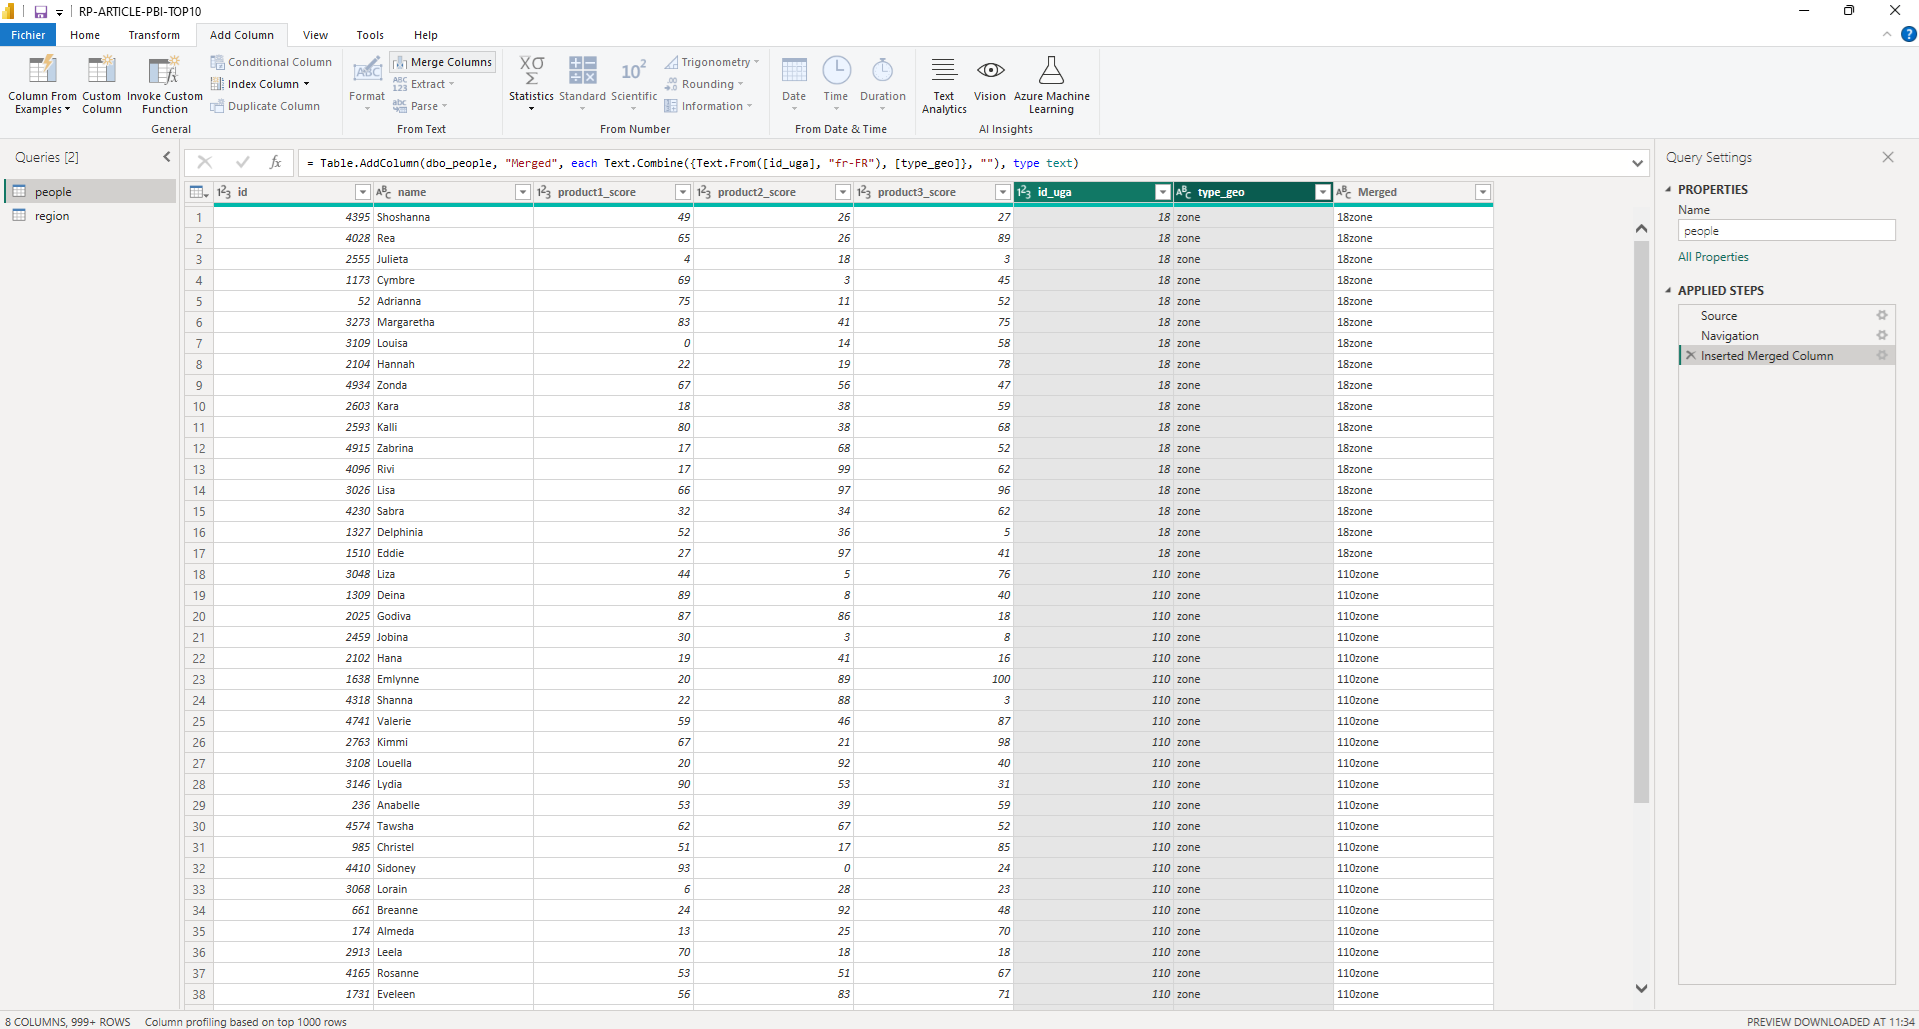
Task: Close the Query Settings pane
Action: click(1888, 157)
